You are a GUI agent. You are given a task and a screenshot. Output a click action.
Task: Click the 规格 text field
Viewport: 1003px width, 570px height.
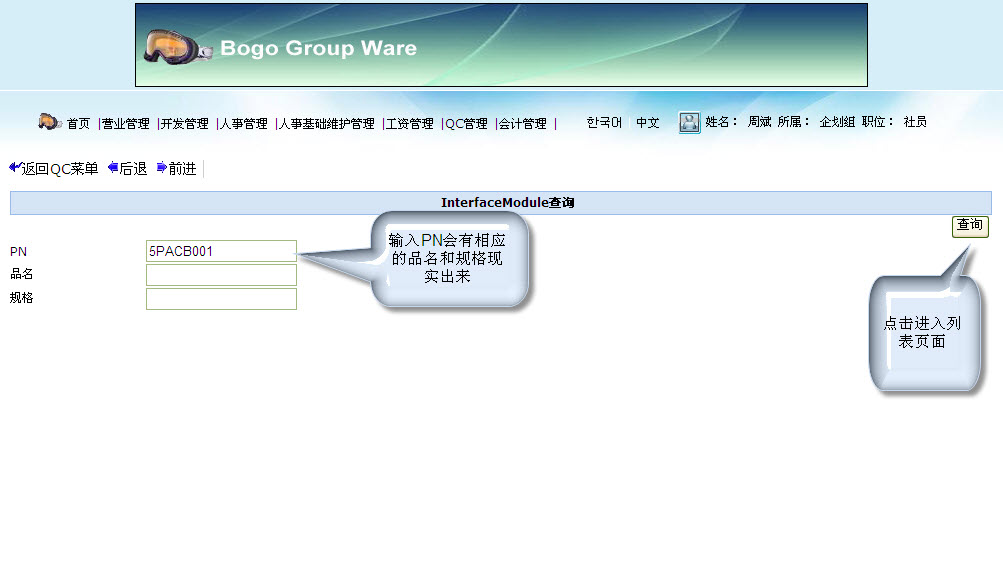(221, 299)
